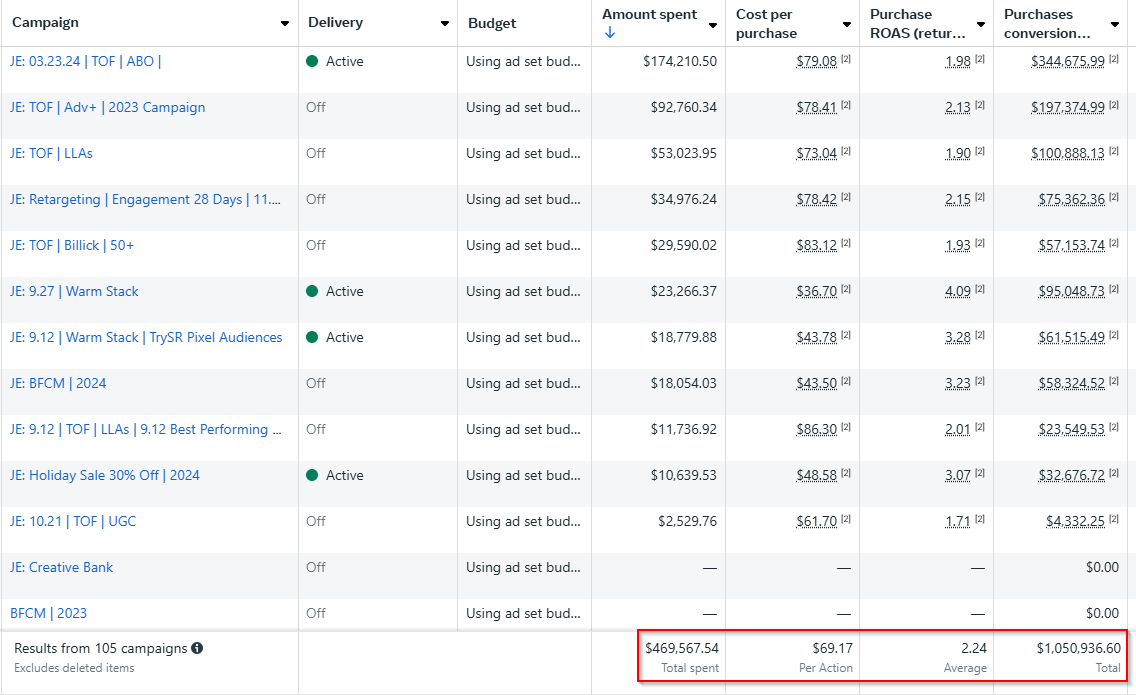The width and height of the screenshot is (1136, 695).
Task: Expand Purchases conversion column dropdown
Action: 1115,24
